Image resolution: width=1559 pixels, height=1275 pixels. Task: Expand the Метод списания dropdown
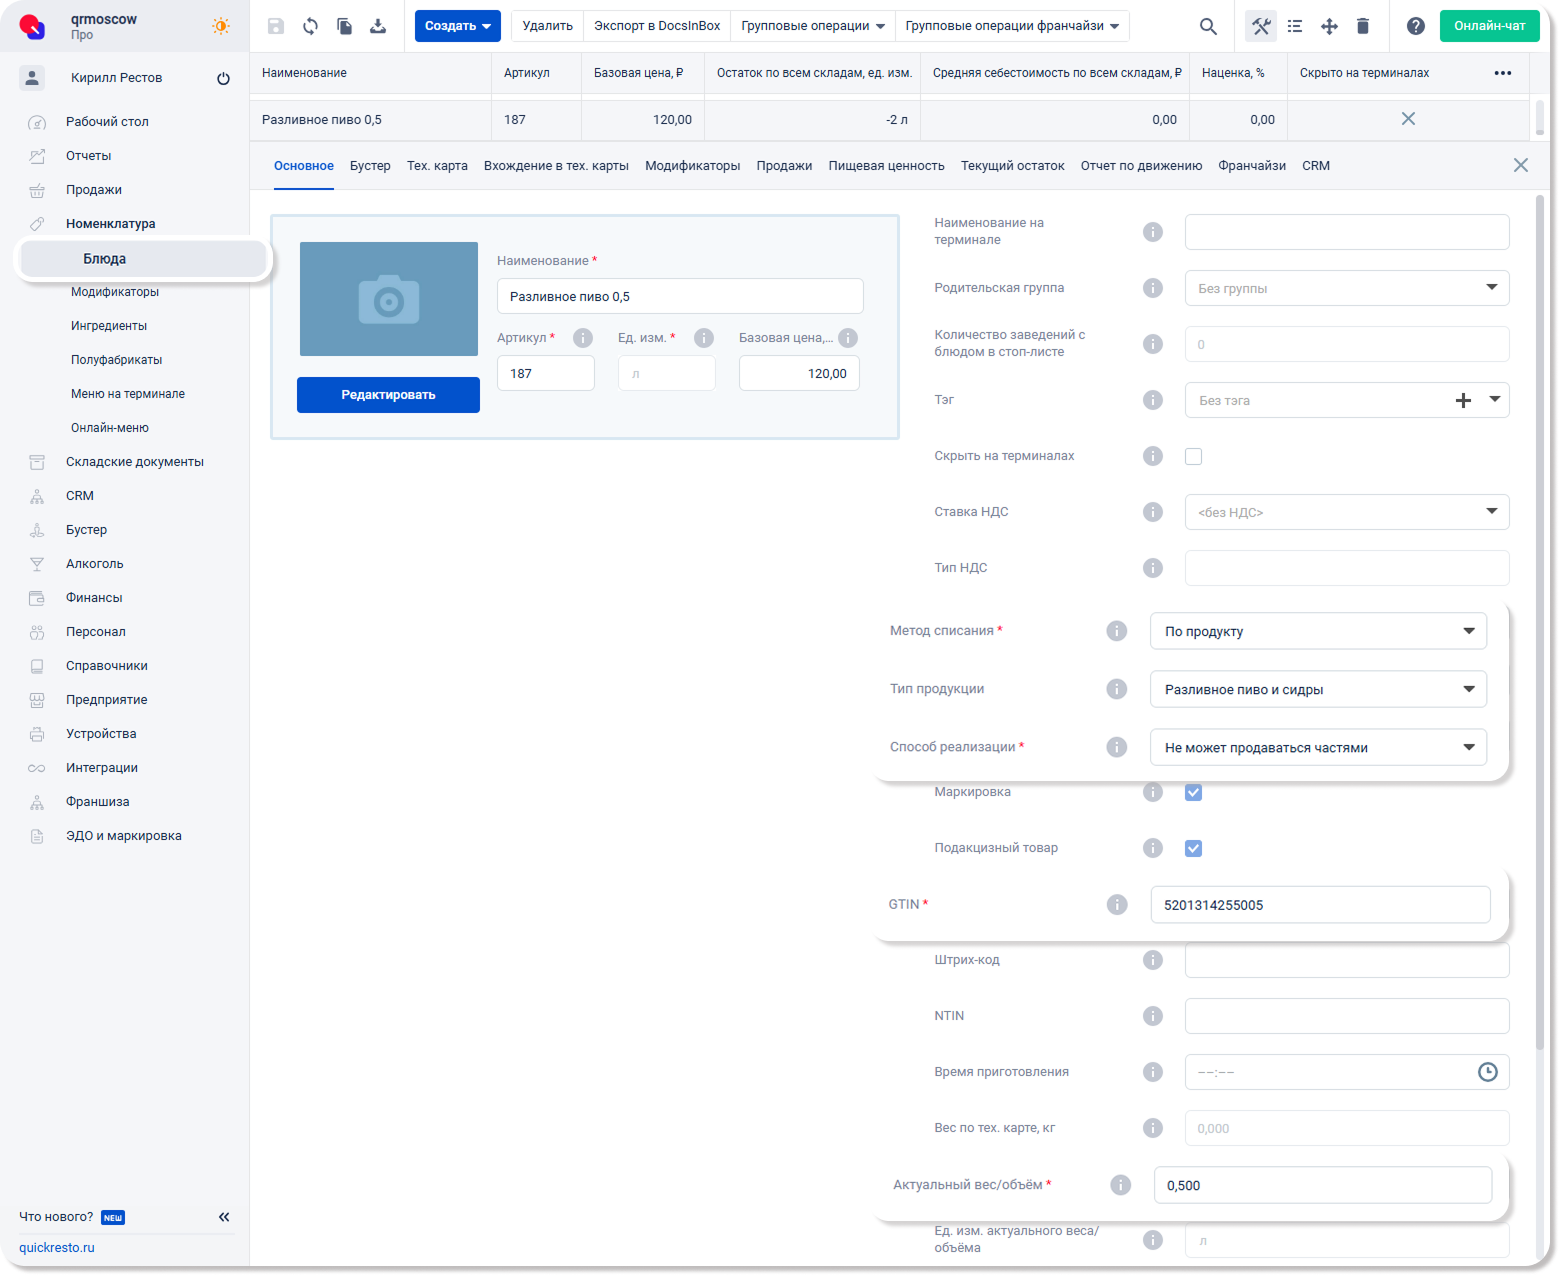pyautogui.click(x=1318, y=631)
